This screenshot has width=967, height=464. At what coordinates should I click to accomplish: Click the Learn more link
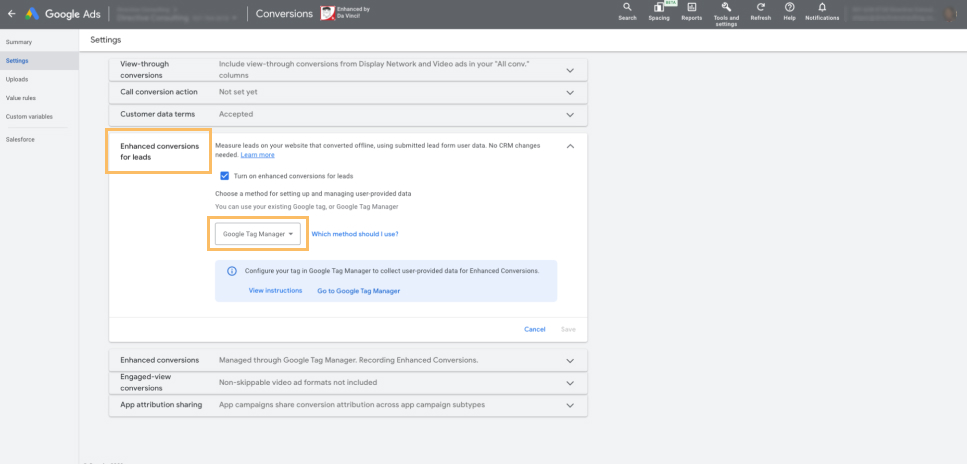pos(258,155)
